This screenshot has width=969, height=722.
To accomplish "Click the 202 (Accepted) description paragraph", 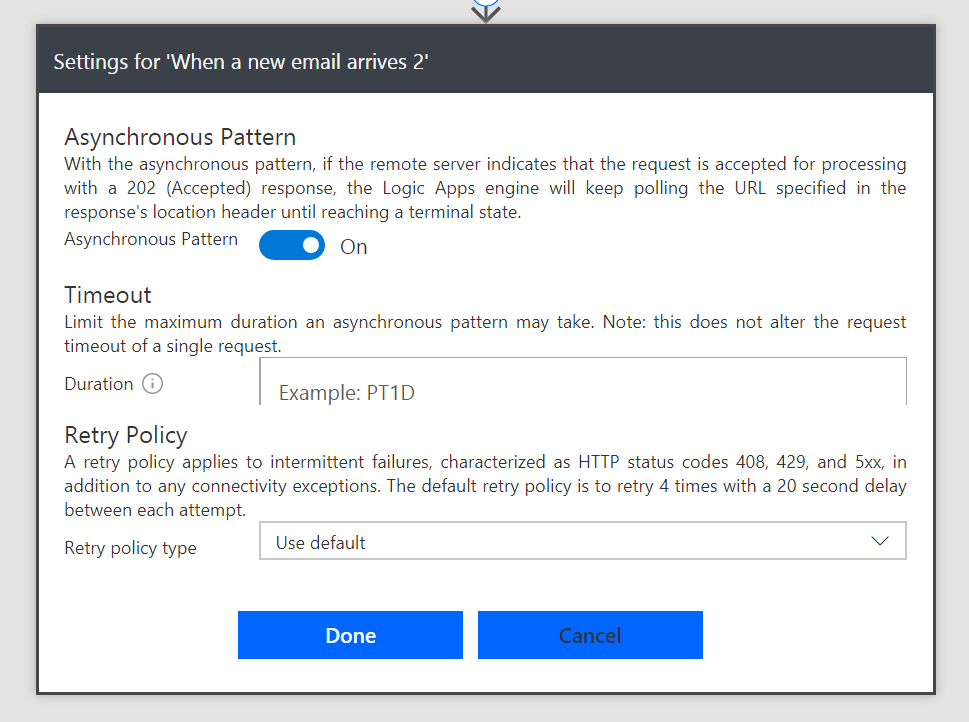I will pyautogui.click(x=485, y=188).
